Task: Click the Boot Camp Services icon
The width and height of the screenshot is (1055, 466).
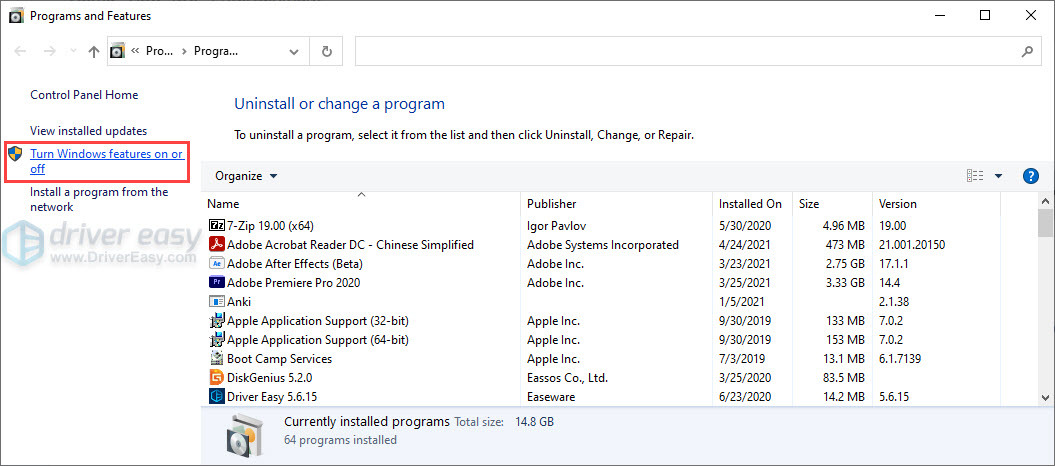Action: coord(217,358)
